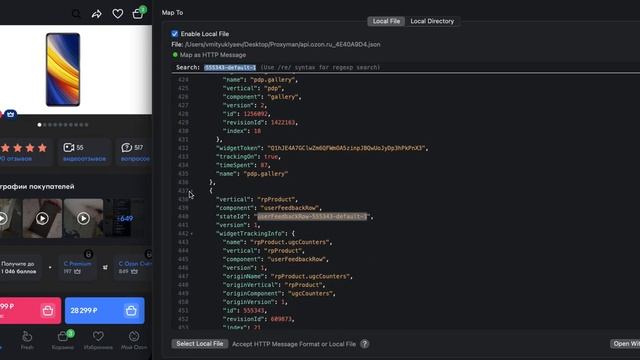
Task: Click the "revisionId": 1422163 line
Action: tap(260, 122)
